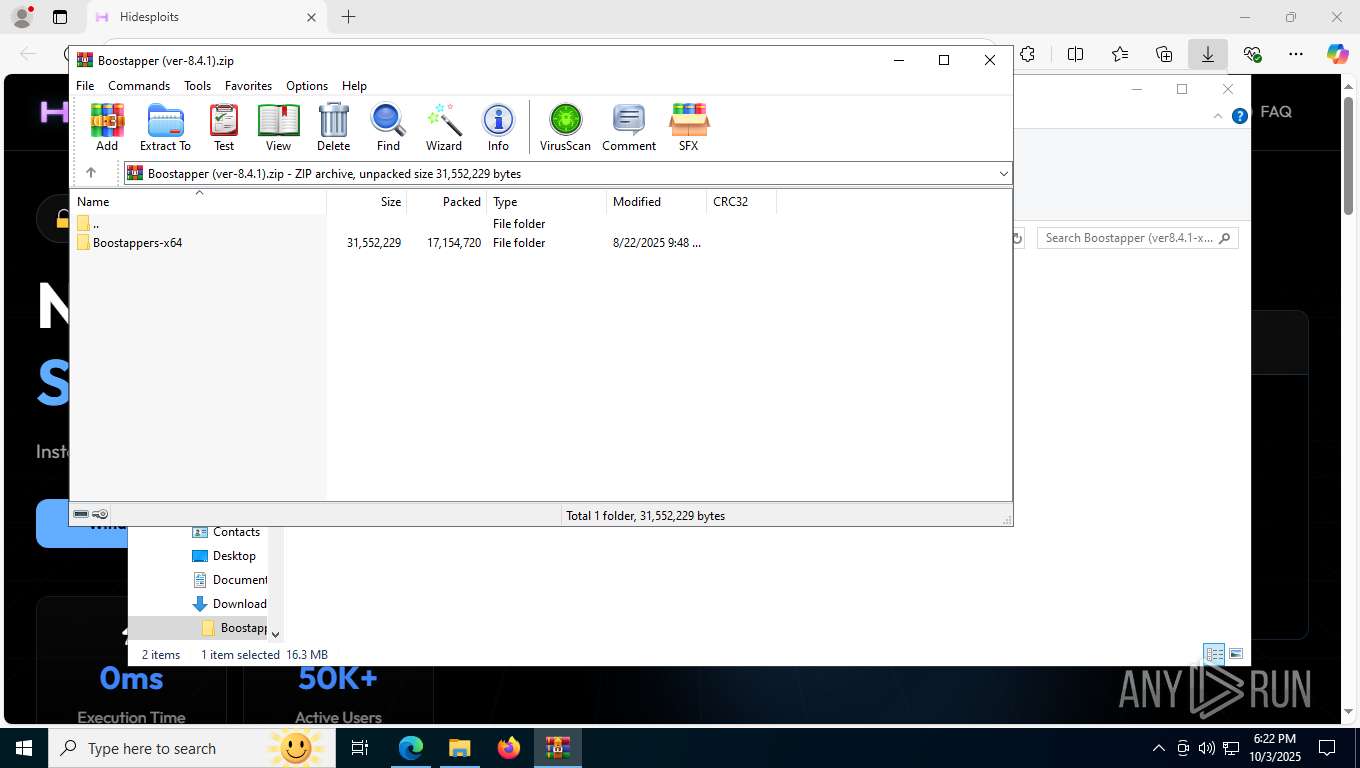The height and width of the screenshot is (768, 1360).
Task: Open the Wizard wand icon
Action: 444,127
